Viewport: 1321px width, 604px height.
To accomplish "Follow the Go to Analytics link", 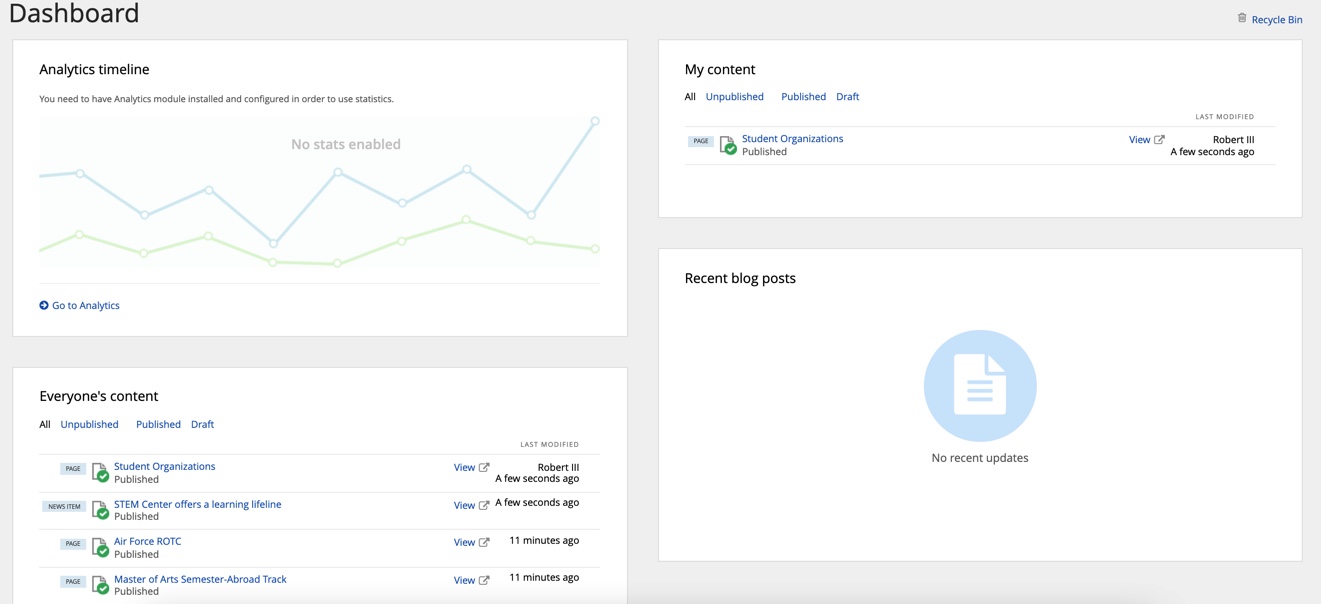I will point(84,305).
